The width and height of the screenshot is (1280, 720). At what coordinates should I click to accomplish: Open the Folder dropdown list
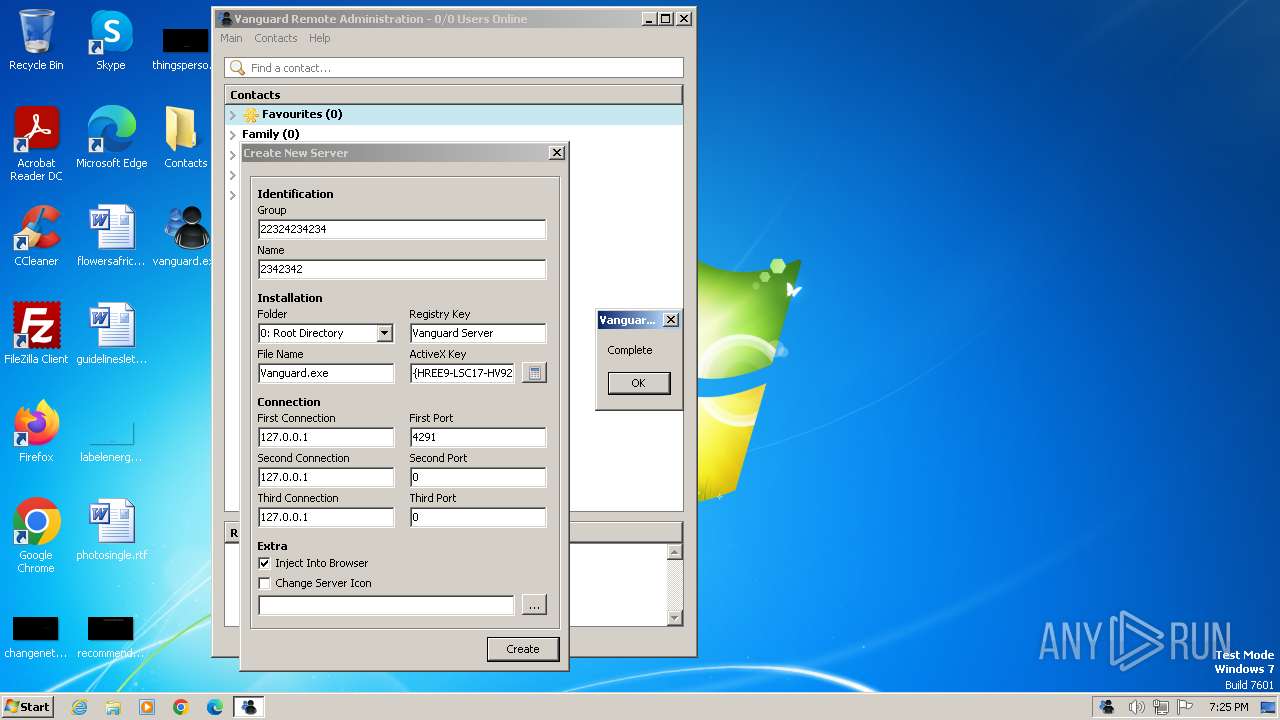384,333
